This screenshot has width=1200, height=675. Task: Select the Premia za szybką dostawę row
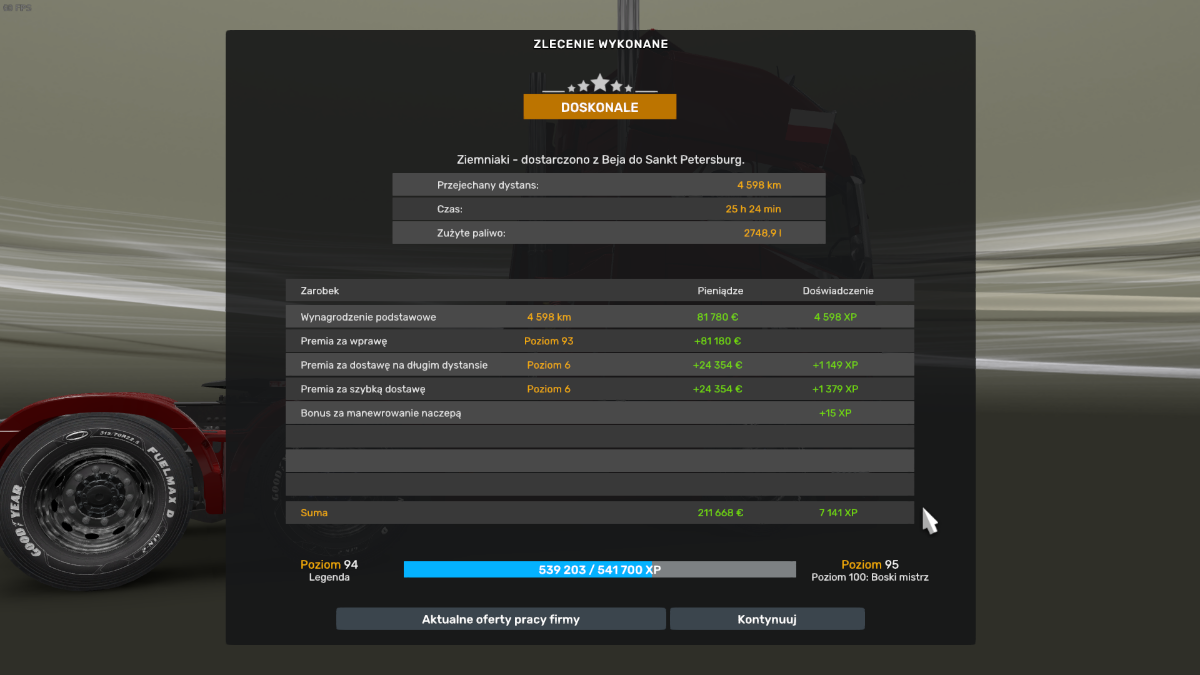coord(599,389)
